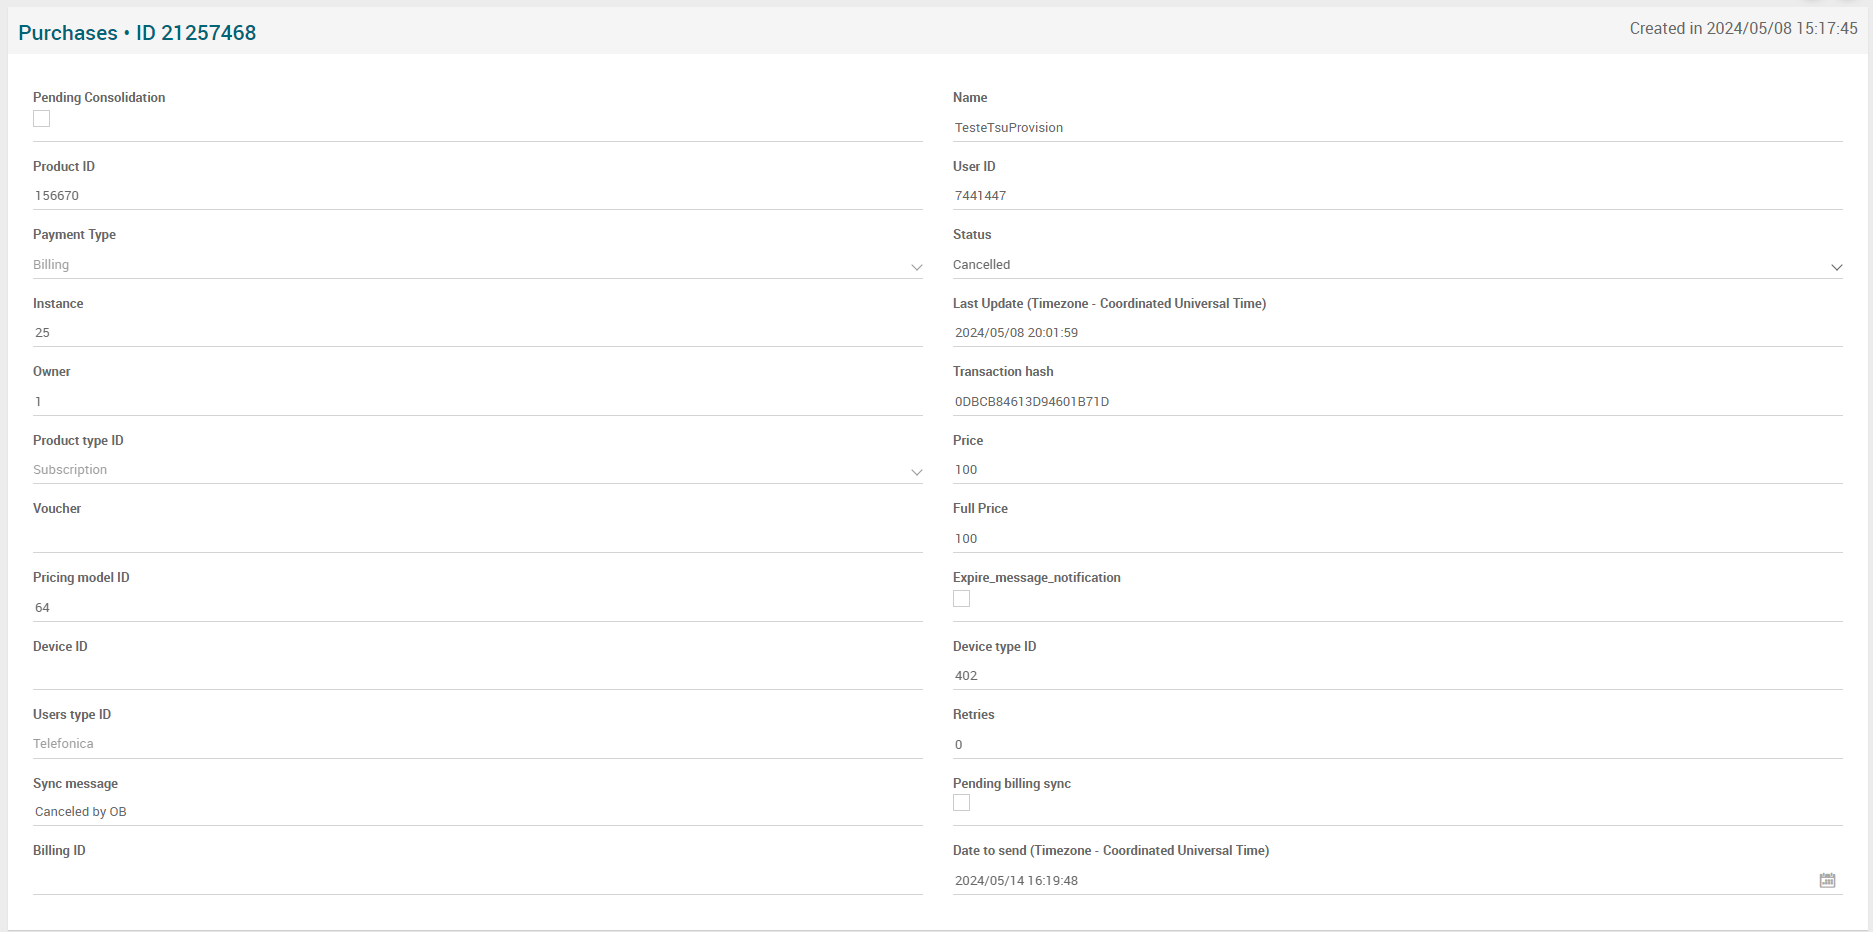The width and height of the screenshot is (1873, 932).
Task: Click the Product ID input field
Action: click(477, 196)
